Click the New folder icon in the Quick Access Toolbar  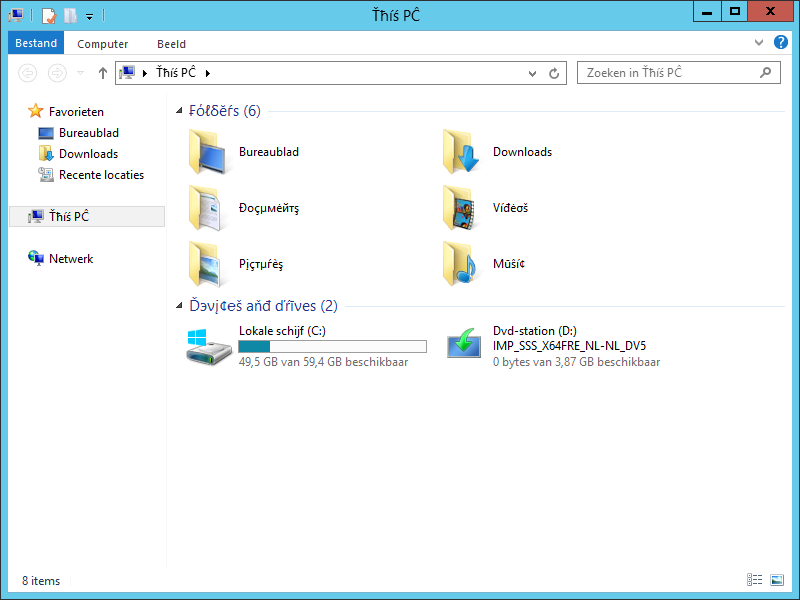[70, 14]
